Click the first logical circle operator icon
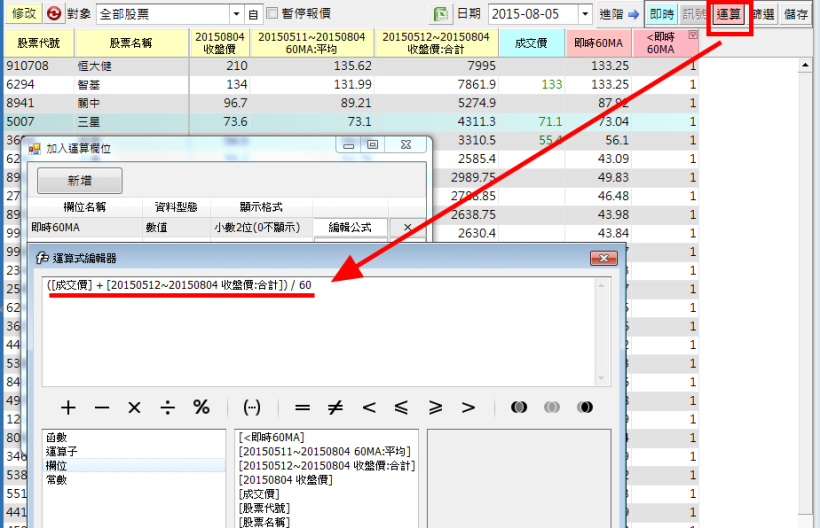The image size is (820, 528). coord(519,407)
